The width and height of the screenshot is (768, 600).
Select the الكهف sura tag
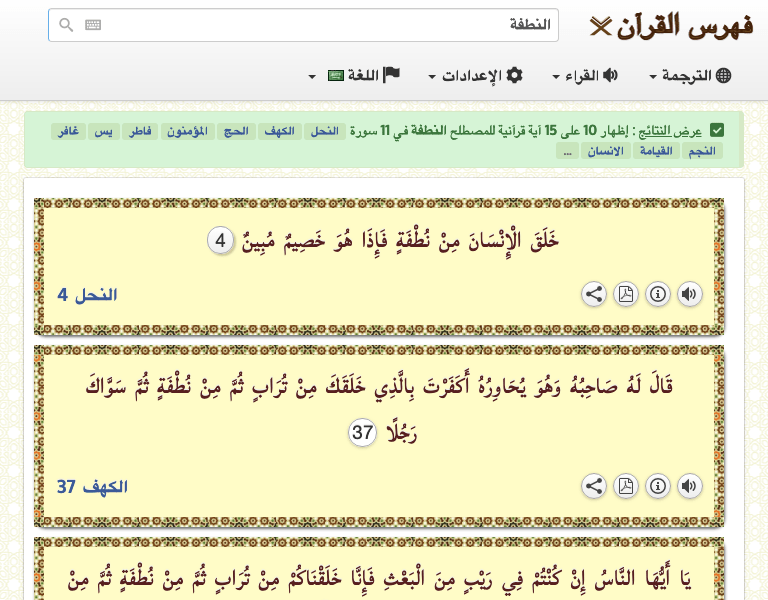pyautogui.click(x=278, y=132)
